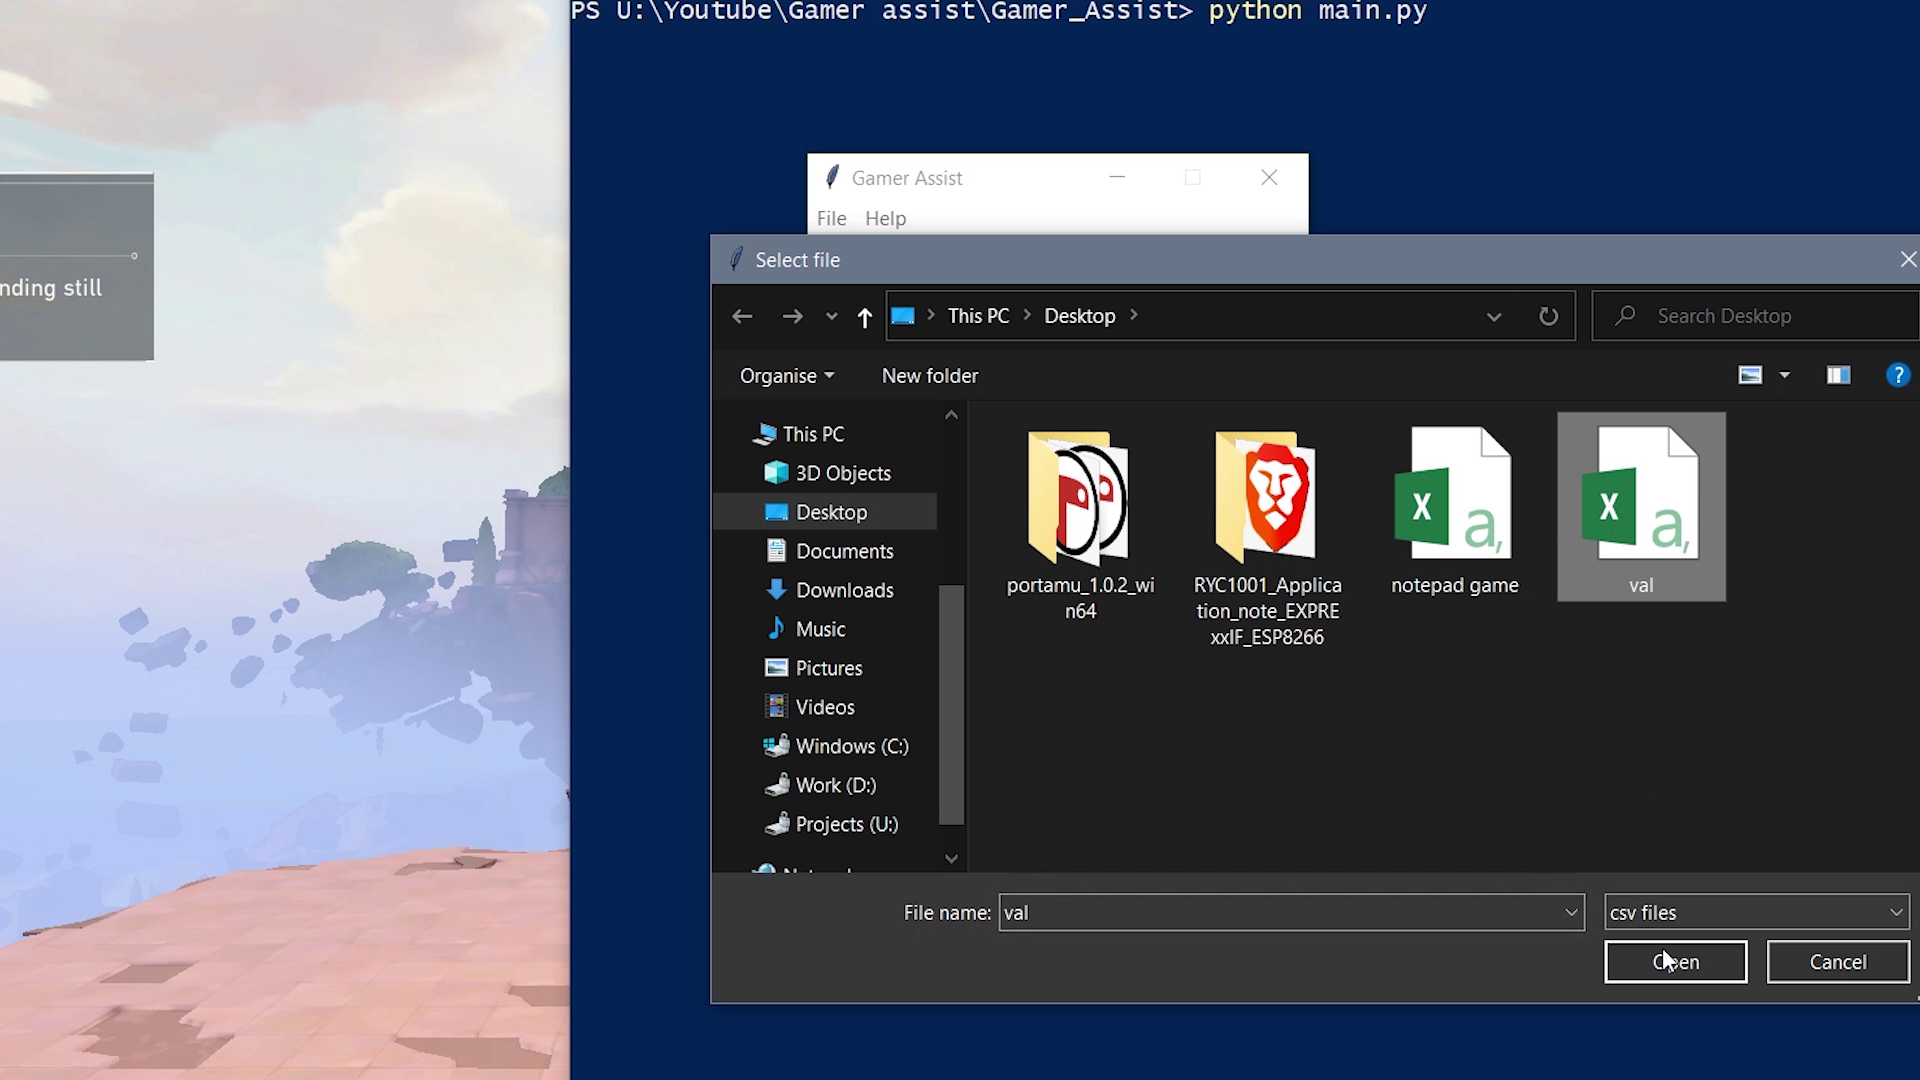Open the csv files type dropdown
The width and height of the screenshot is (1920, 1080).
1756,912
